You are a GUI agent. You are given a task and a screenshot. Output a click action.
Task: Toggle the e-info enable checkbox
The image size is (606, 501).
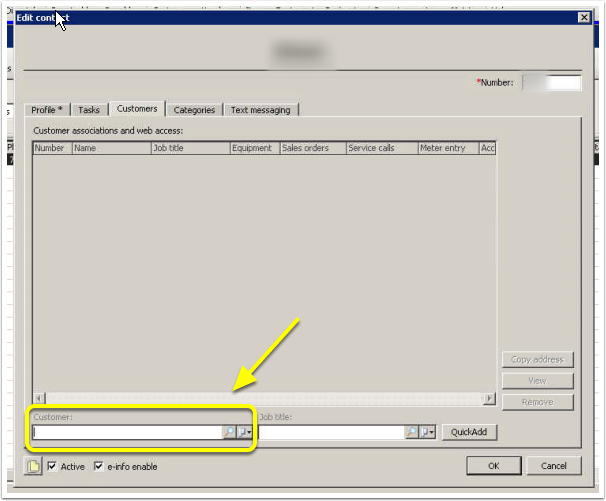tap(98, 466)
